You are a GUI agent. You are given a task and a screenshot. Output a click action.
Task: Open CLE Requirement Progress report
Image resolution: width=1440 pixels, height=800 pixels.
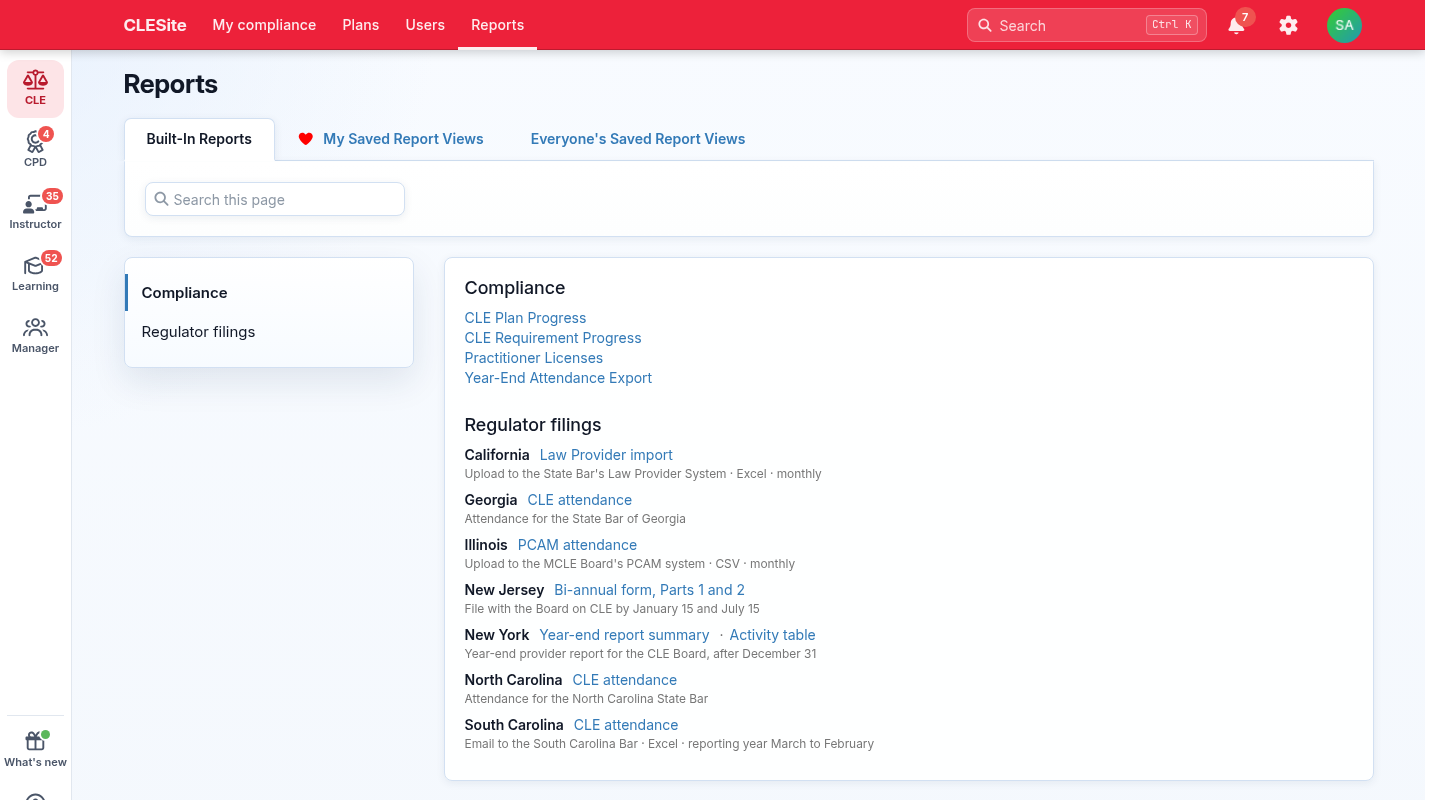coord(553,338)
